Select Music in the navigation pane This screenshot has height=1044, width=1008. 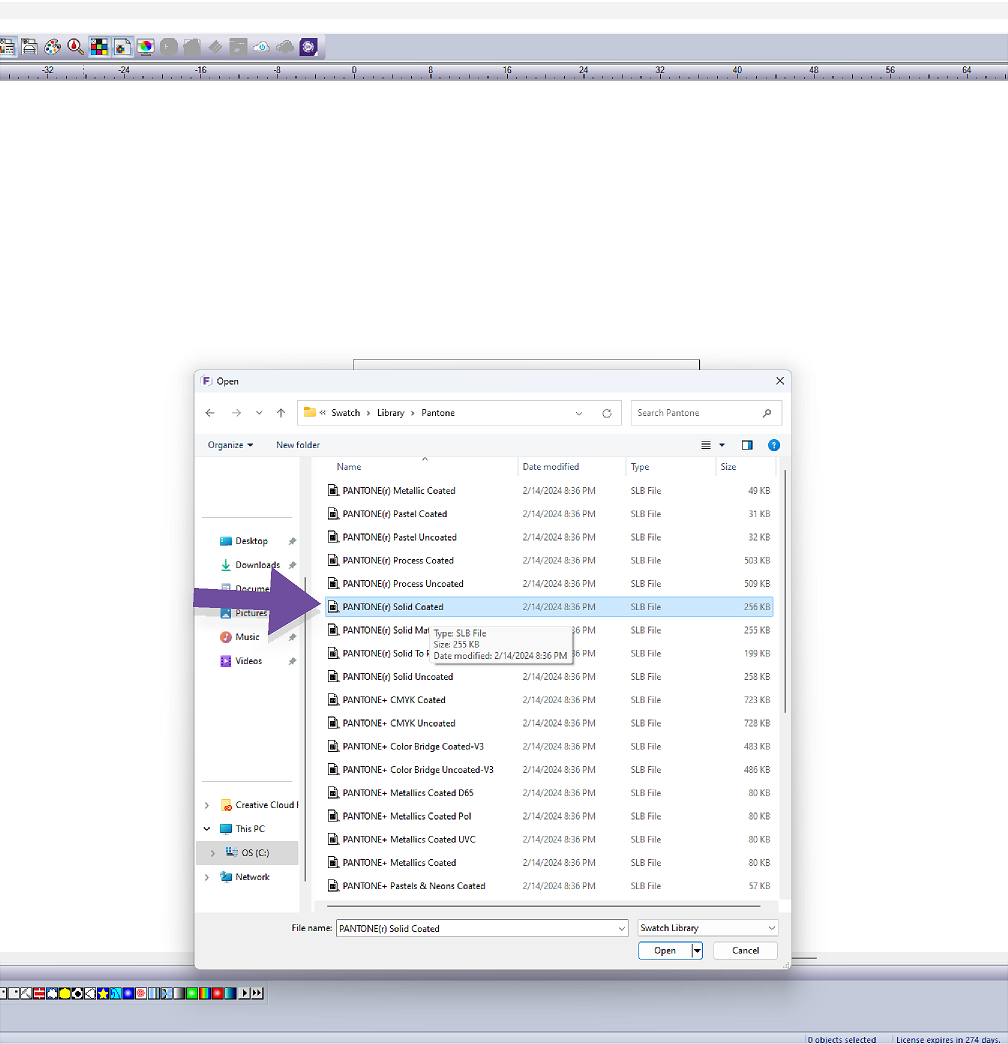click(x=247, y=637)
